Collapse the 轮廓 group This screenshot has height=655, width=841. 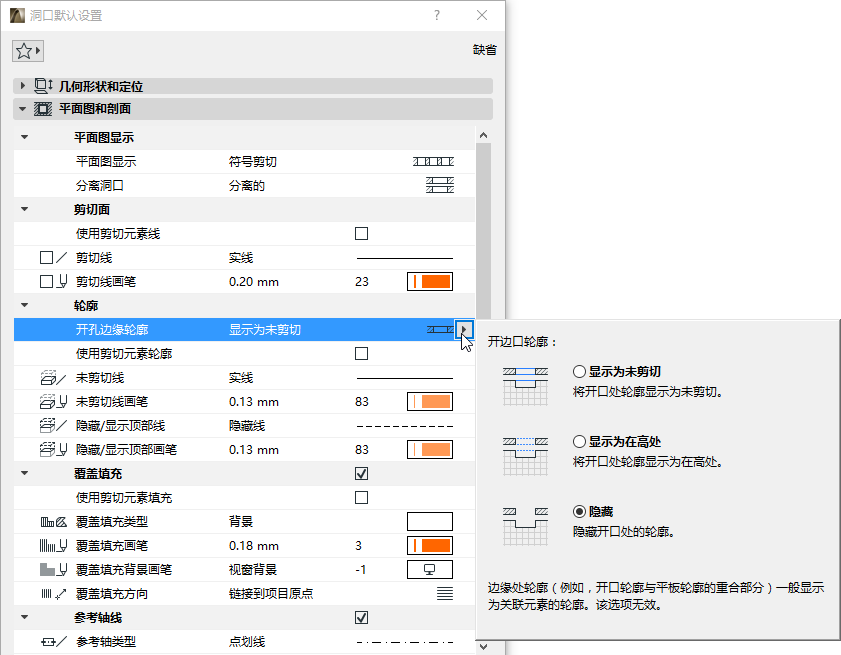24,305
